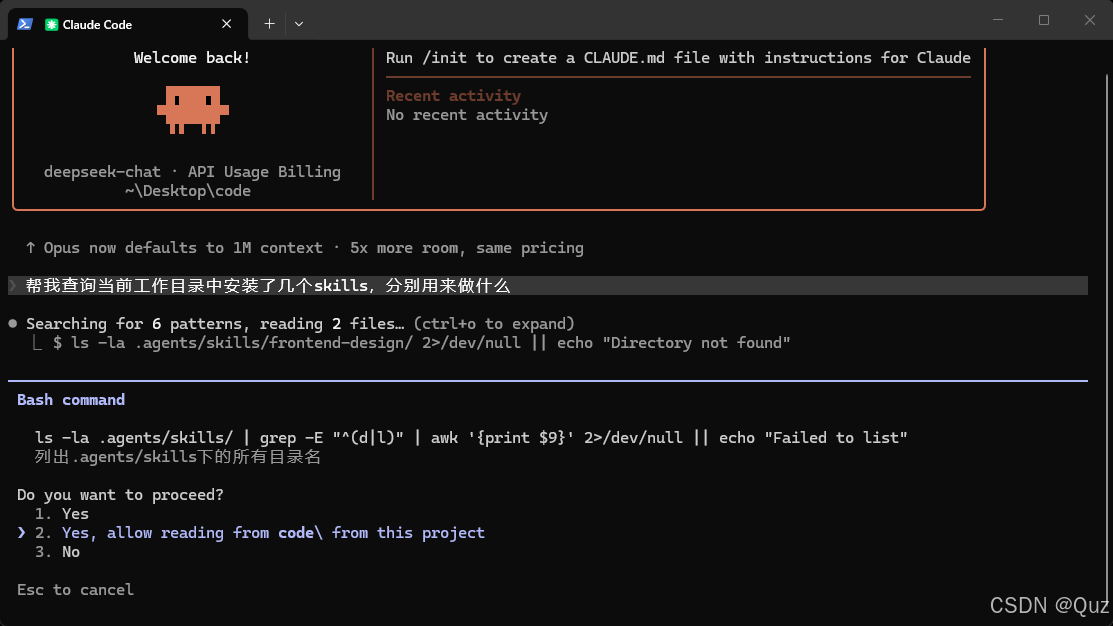This screenshot has width=1113, height=626.
Task: Minimize the terminal window
Action: 998,21
